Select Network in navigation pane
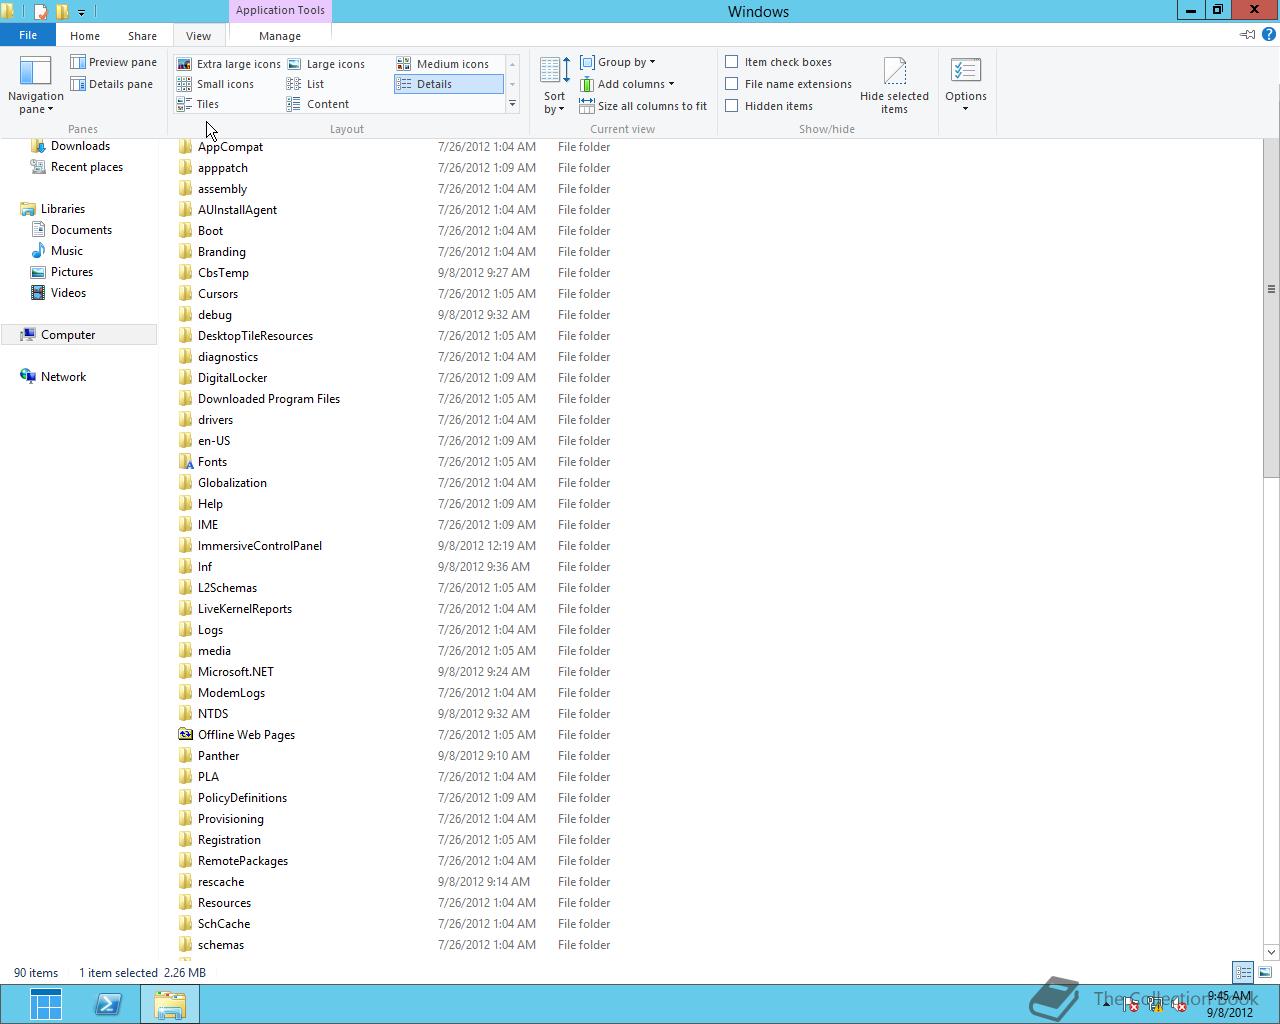 click(53, 377)
